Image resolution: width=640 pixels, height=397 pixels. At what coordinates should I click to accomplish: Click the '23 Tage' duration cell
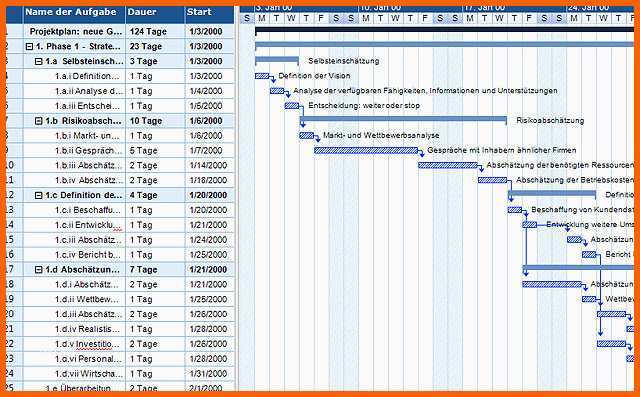155,47
